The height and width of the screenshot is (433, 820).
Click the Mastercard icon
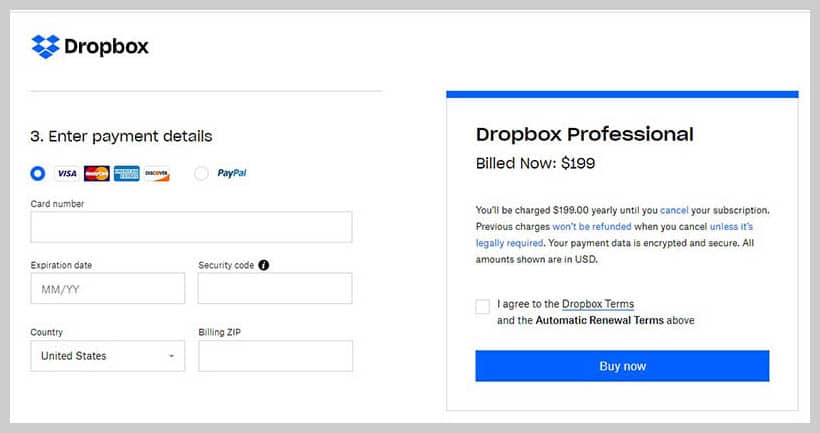(97, 173)
